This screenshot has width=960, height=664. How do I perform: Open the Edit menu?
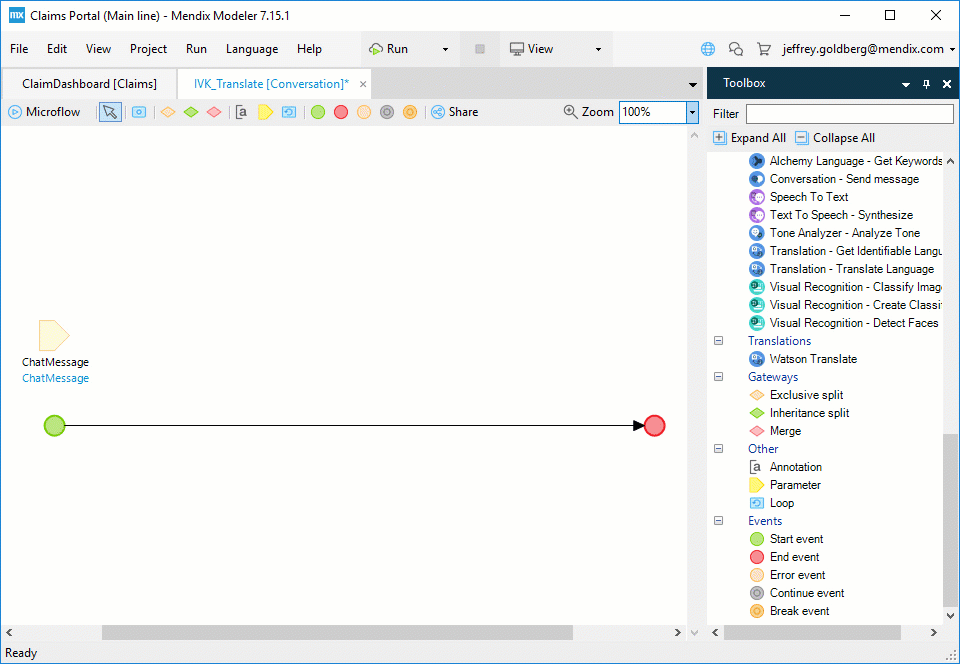[57, 49]
